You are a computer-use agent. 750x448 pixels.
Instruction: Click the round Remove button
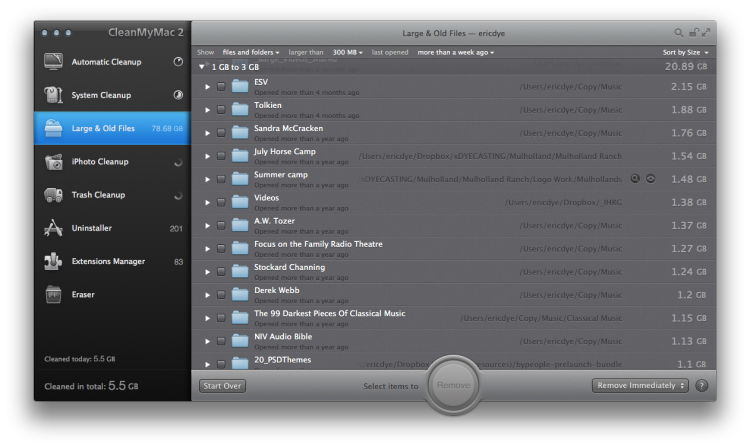coord(453,385)
